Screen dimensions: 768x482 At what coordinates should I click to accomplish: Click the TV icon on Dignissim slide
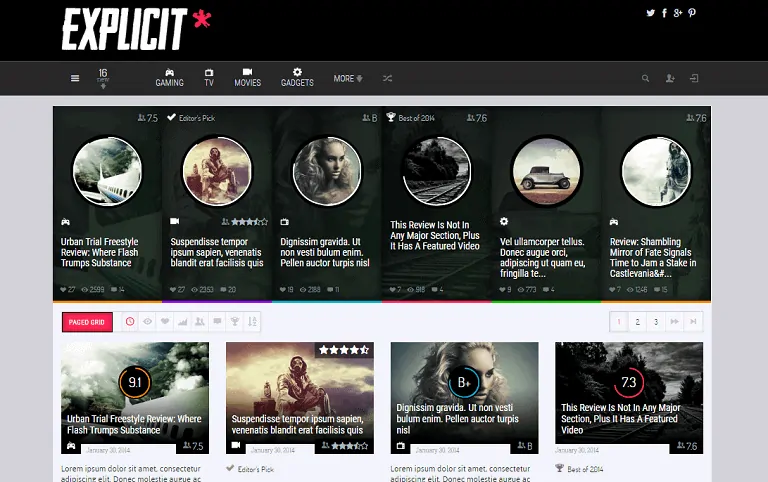click(x=285, y=222)
